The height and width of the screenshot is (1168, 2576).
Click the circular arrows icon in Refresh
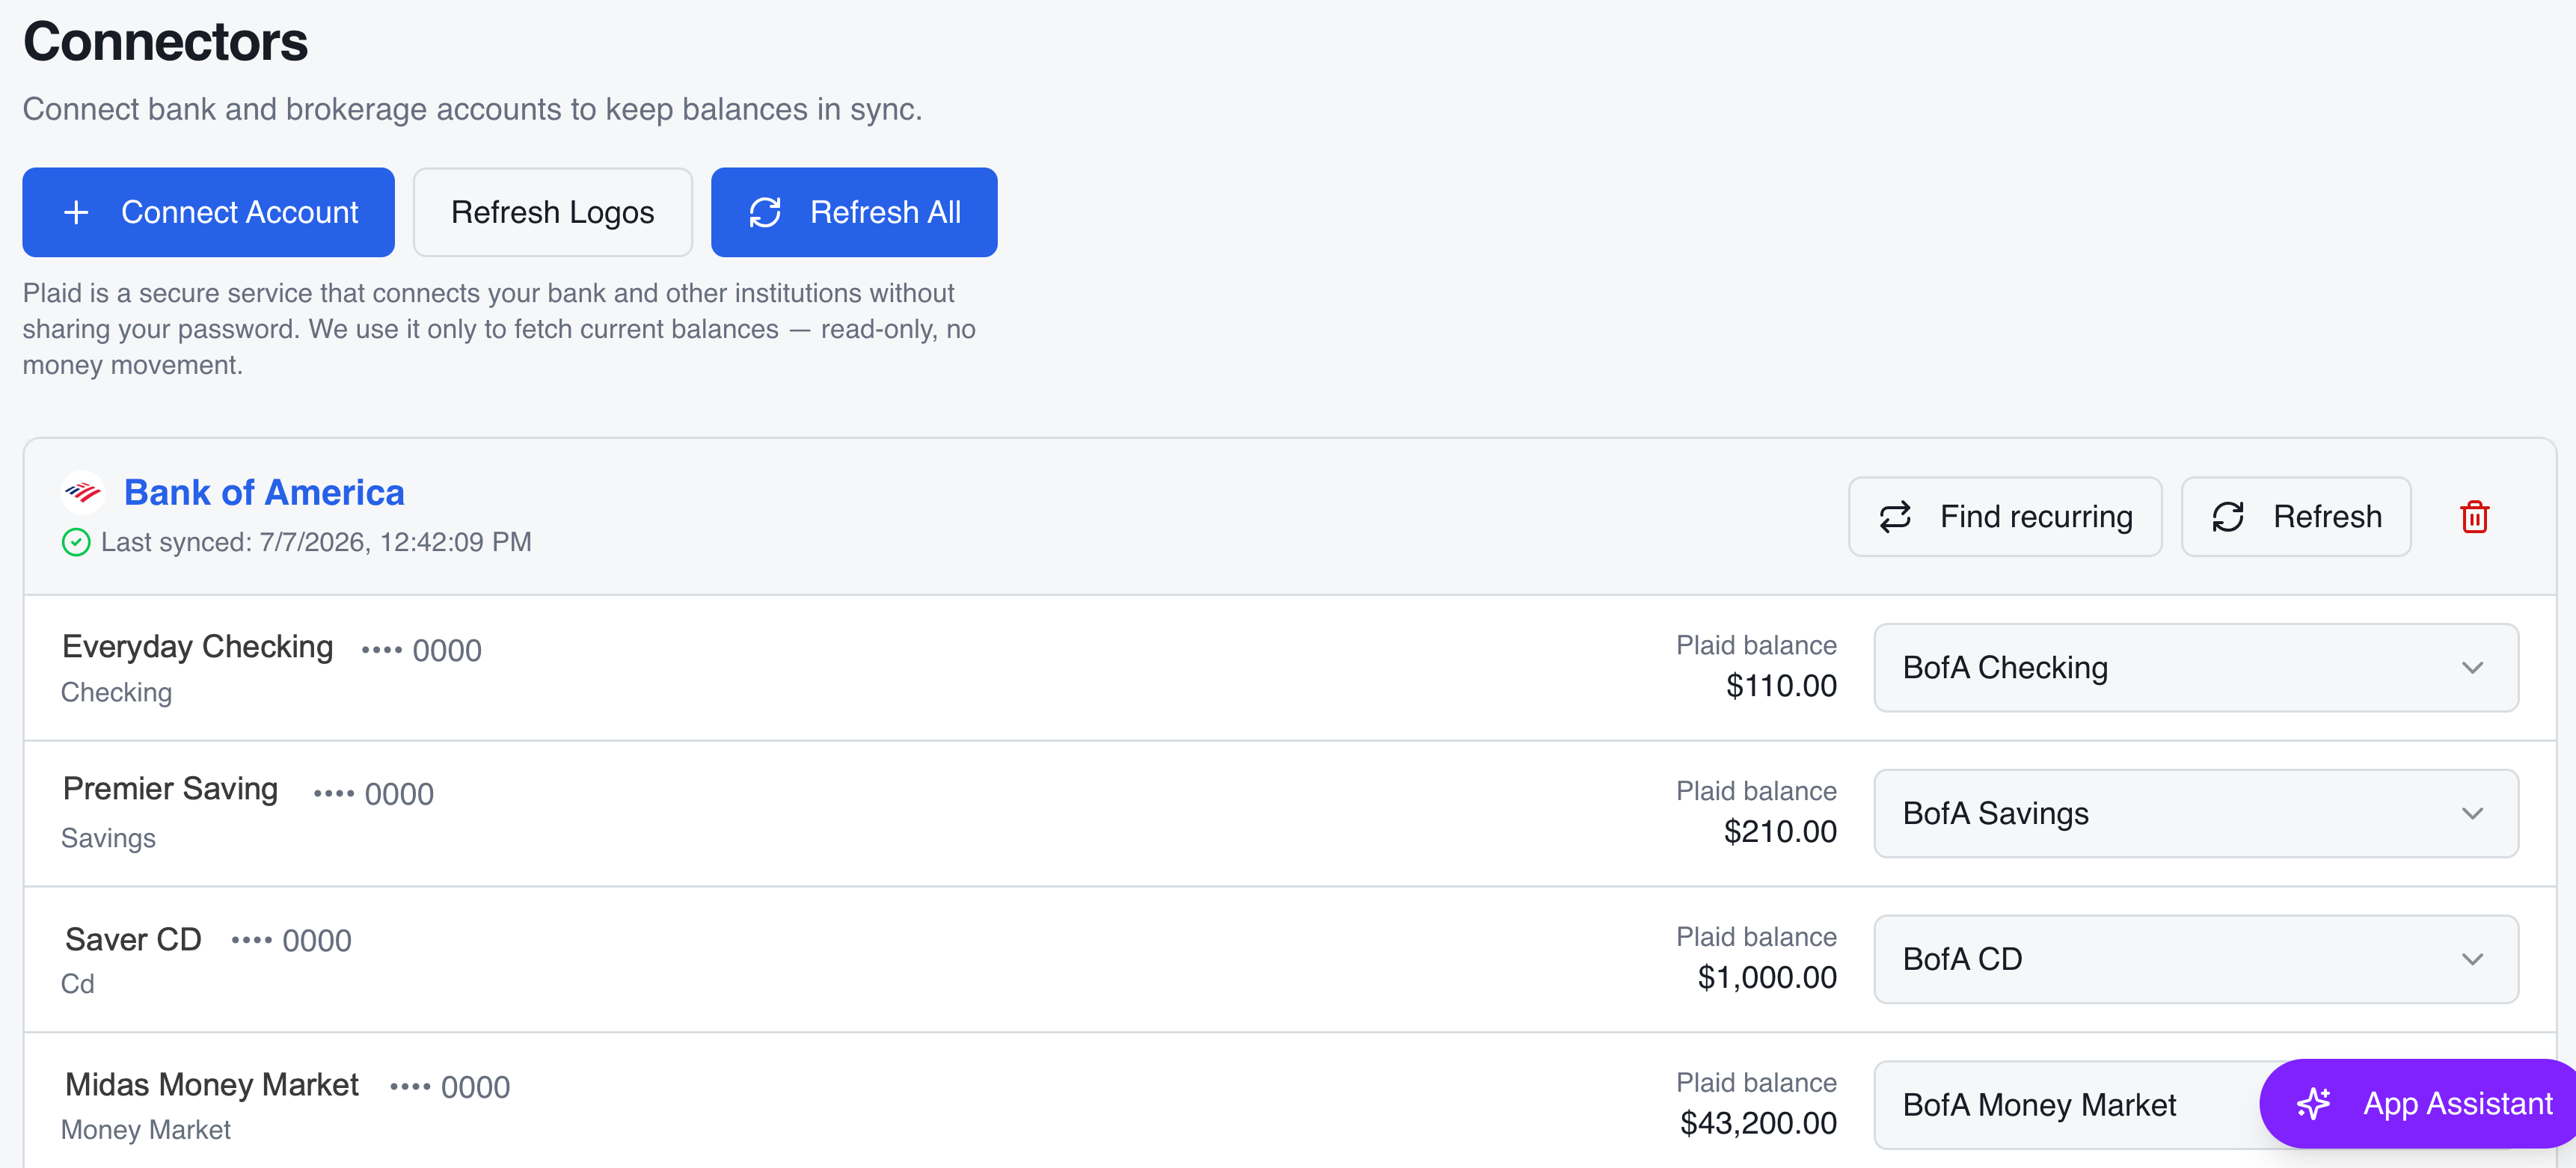pyautogui.click(x=2228, y=517)
